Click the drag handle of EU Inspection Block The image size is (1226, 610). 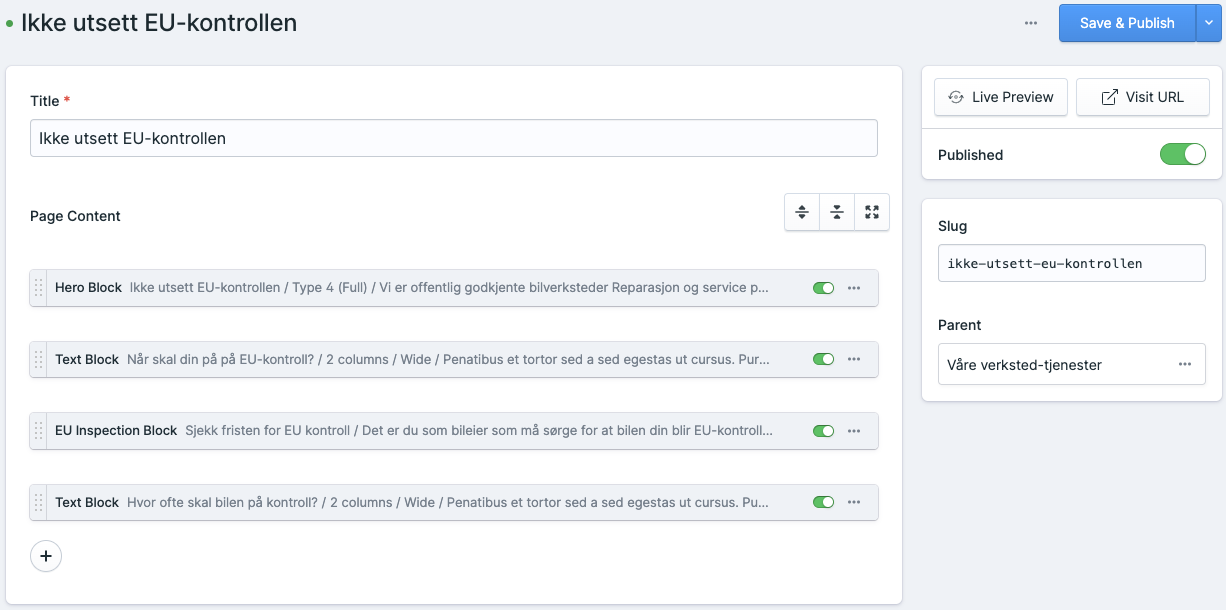coord(39,431)
